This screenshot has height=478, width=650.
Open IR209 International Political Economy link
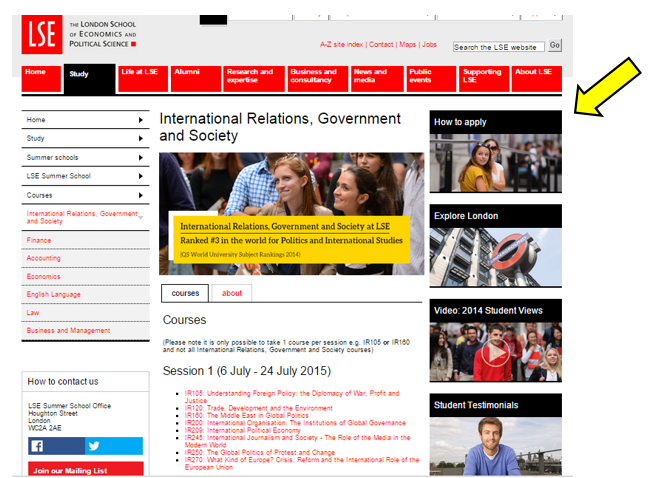coord(243,430)
